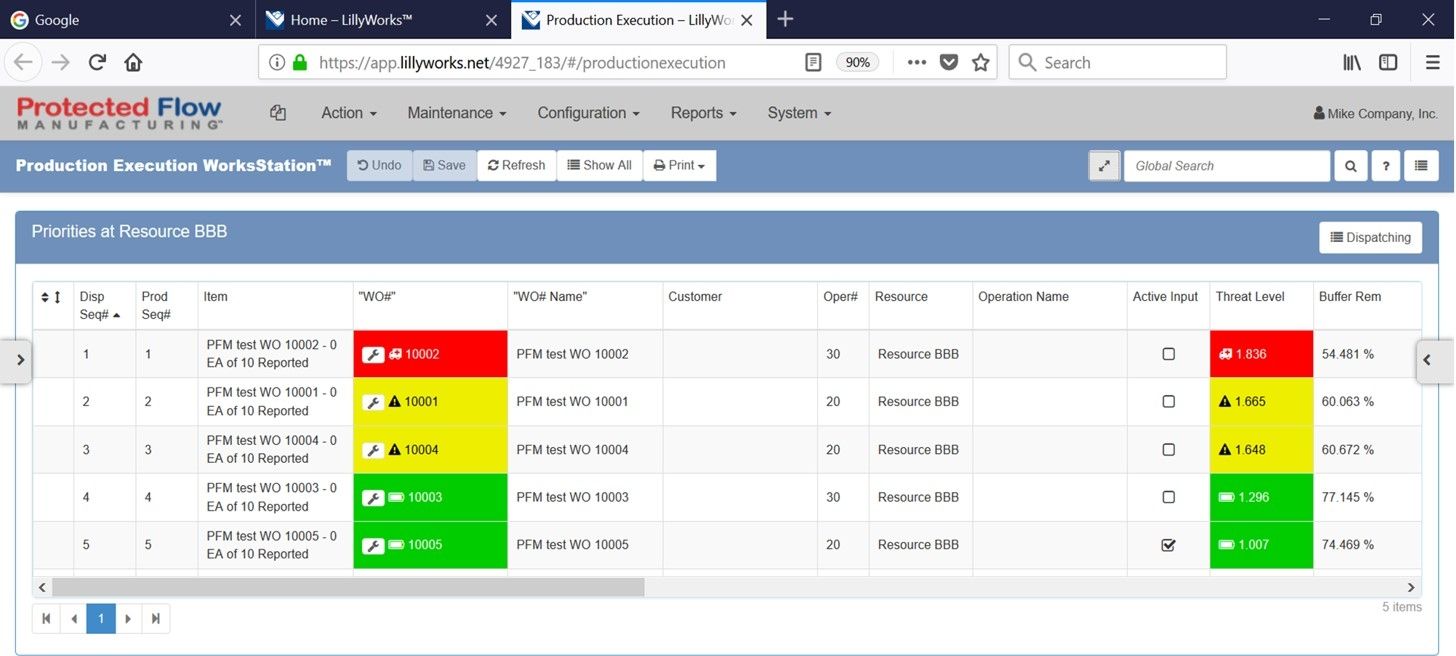Uncheck Active Input for WO 10005 row

(x=1168, y=545)
